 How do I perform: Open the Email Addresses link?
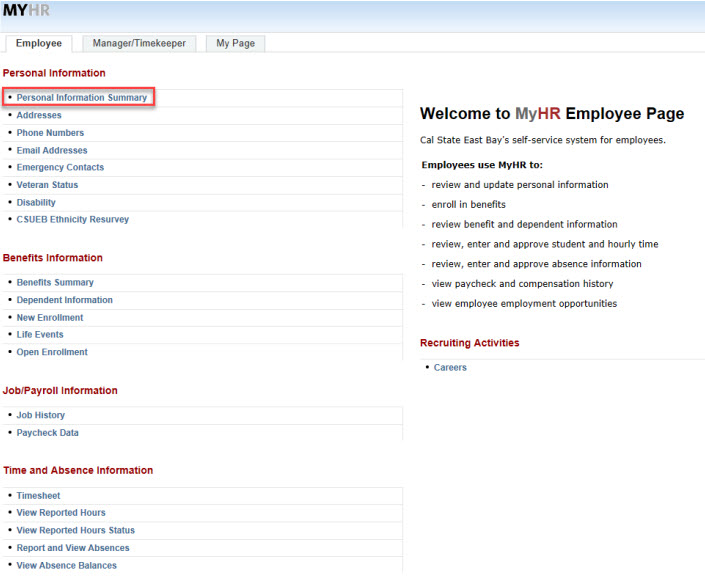[x=52, y=150]
